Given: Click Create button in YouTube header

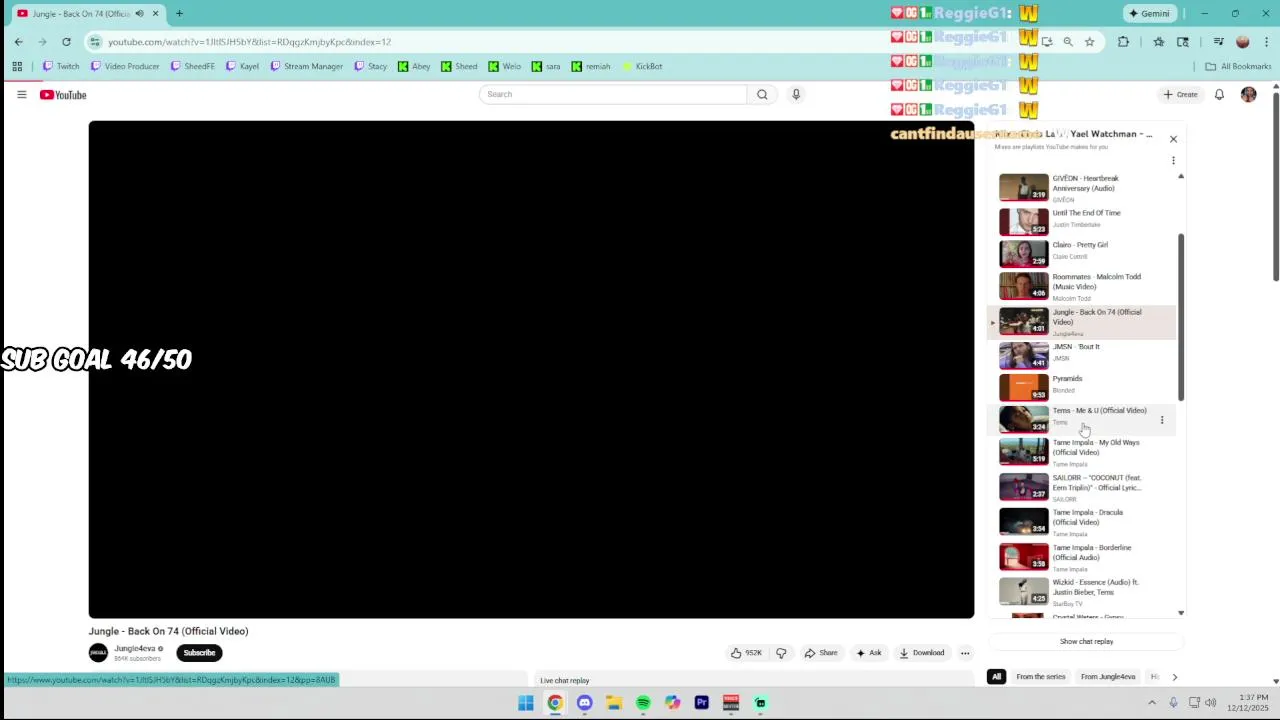Looking at the screenshot, I should (x=1181, y=94).
